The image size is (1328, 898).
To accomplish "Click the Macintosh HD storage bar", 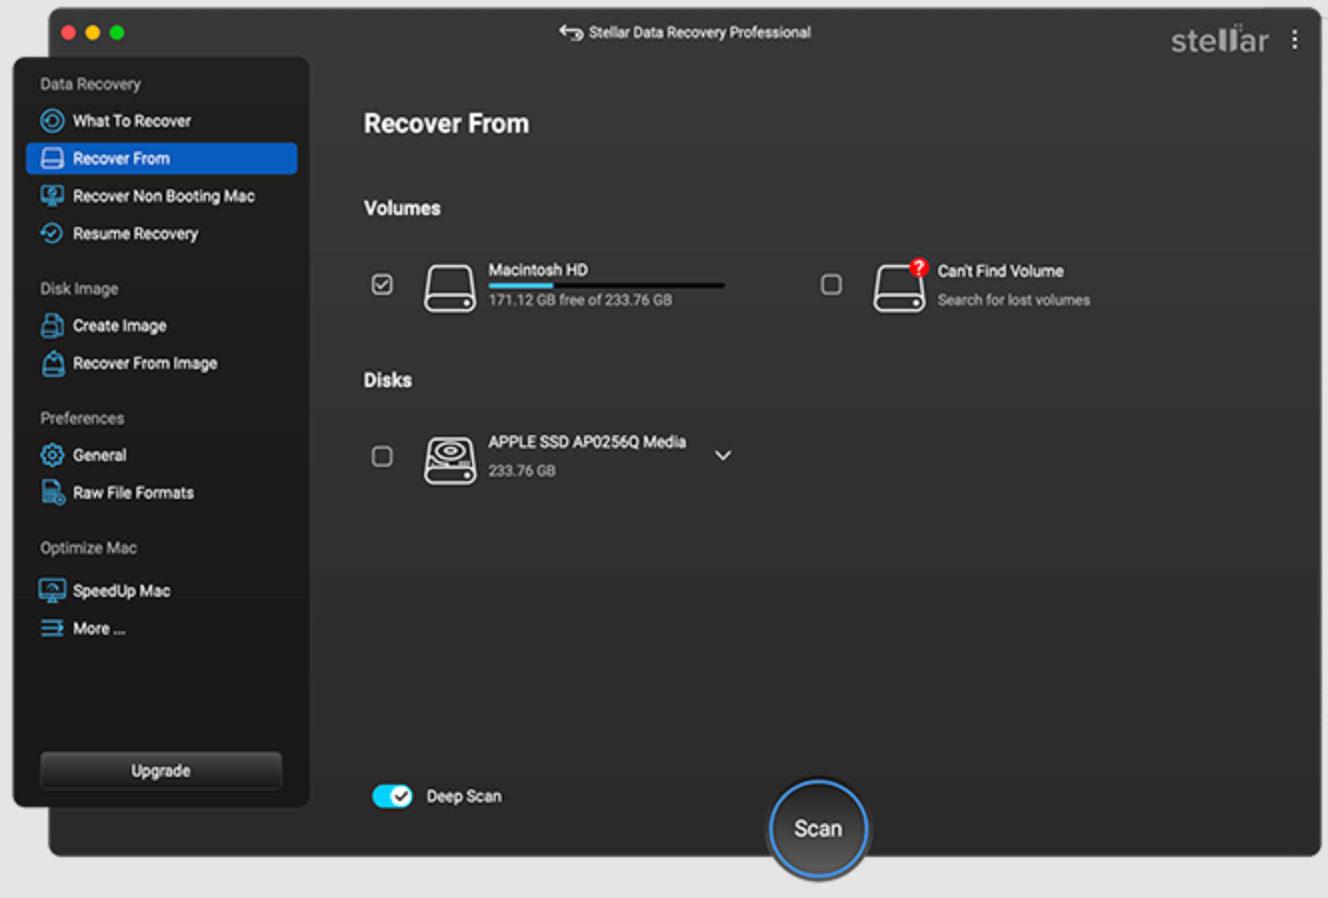I will point(605,285).
